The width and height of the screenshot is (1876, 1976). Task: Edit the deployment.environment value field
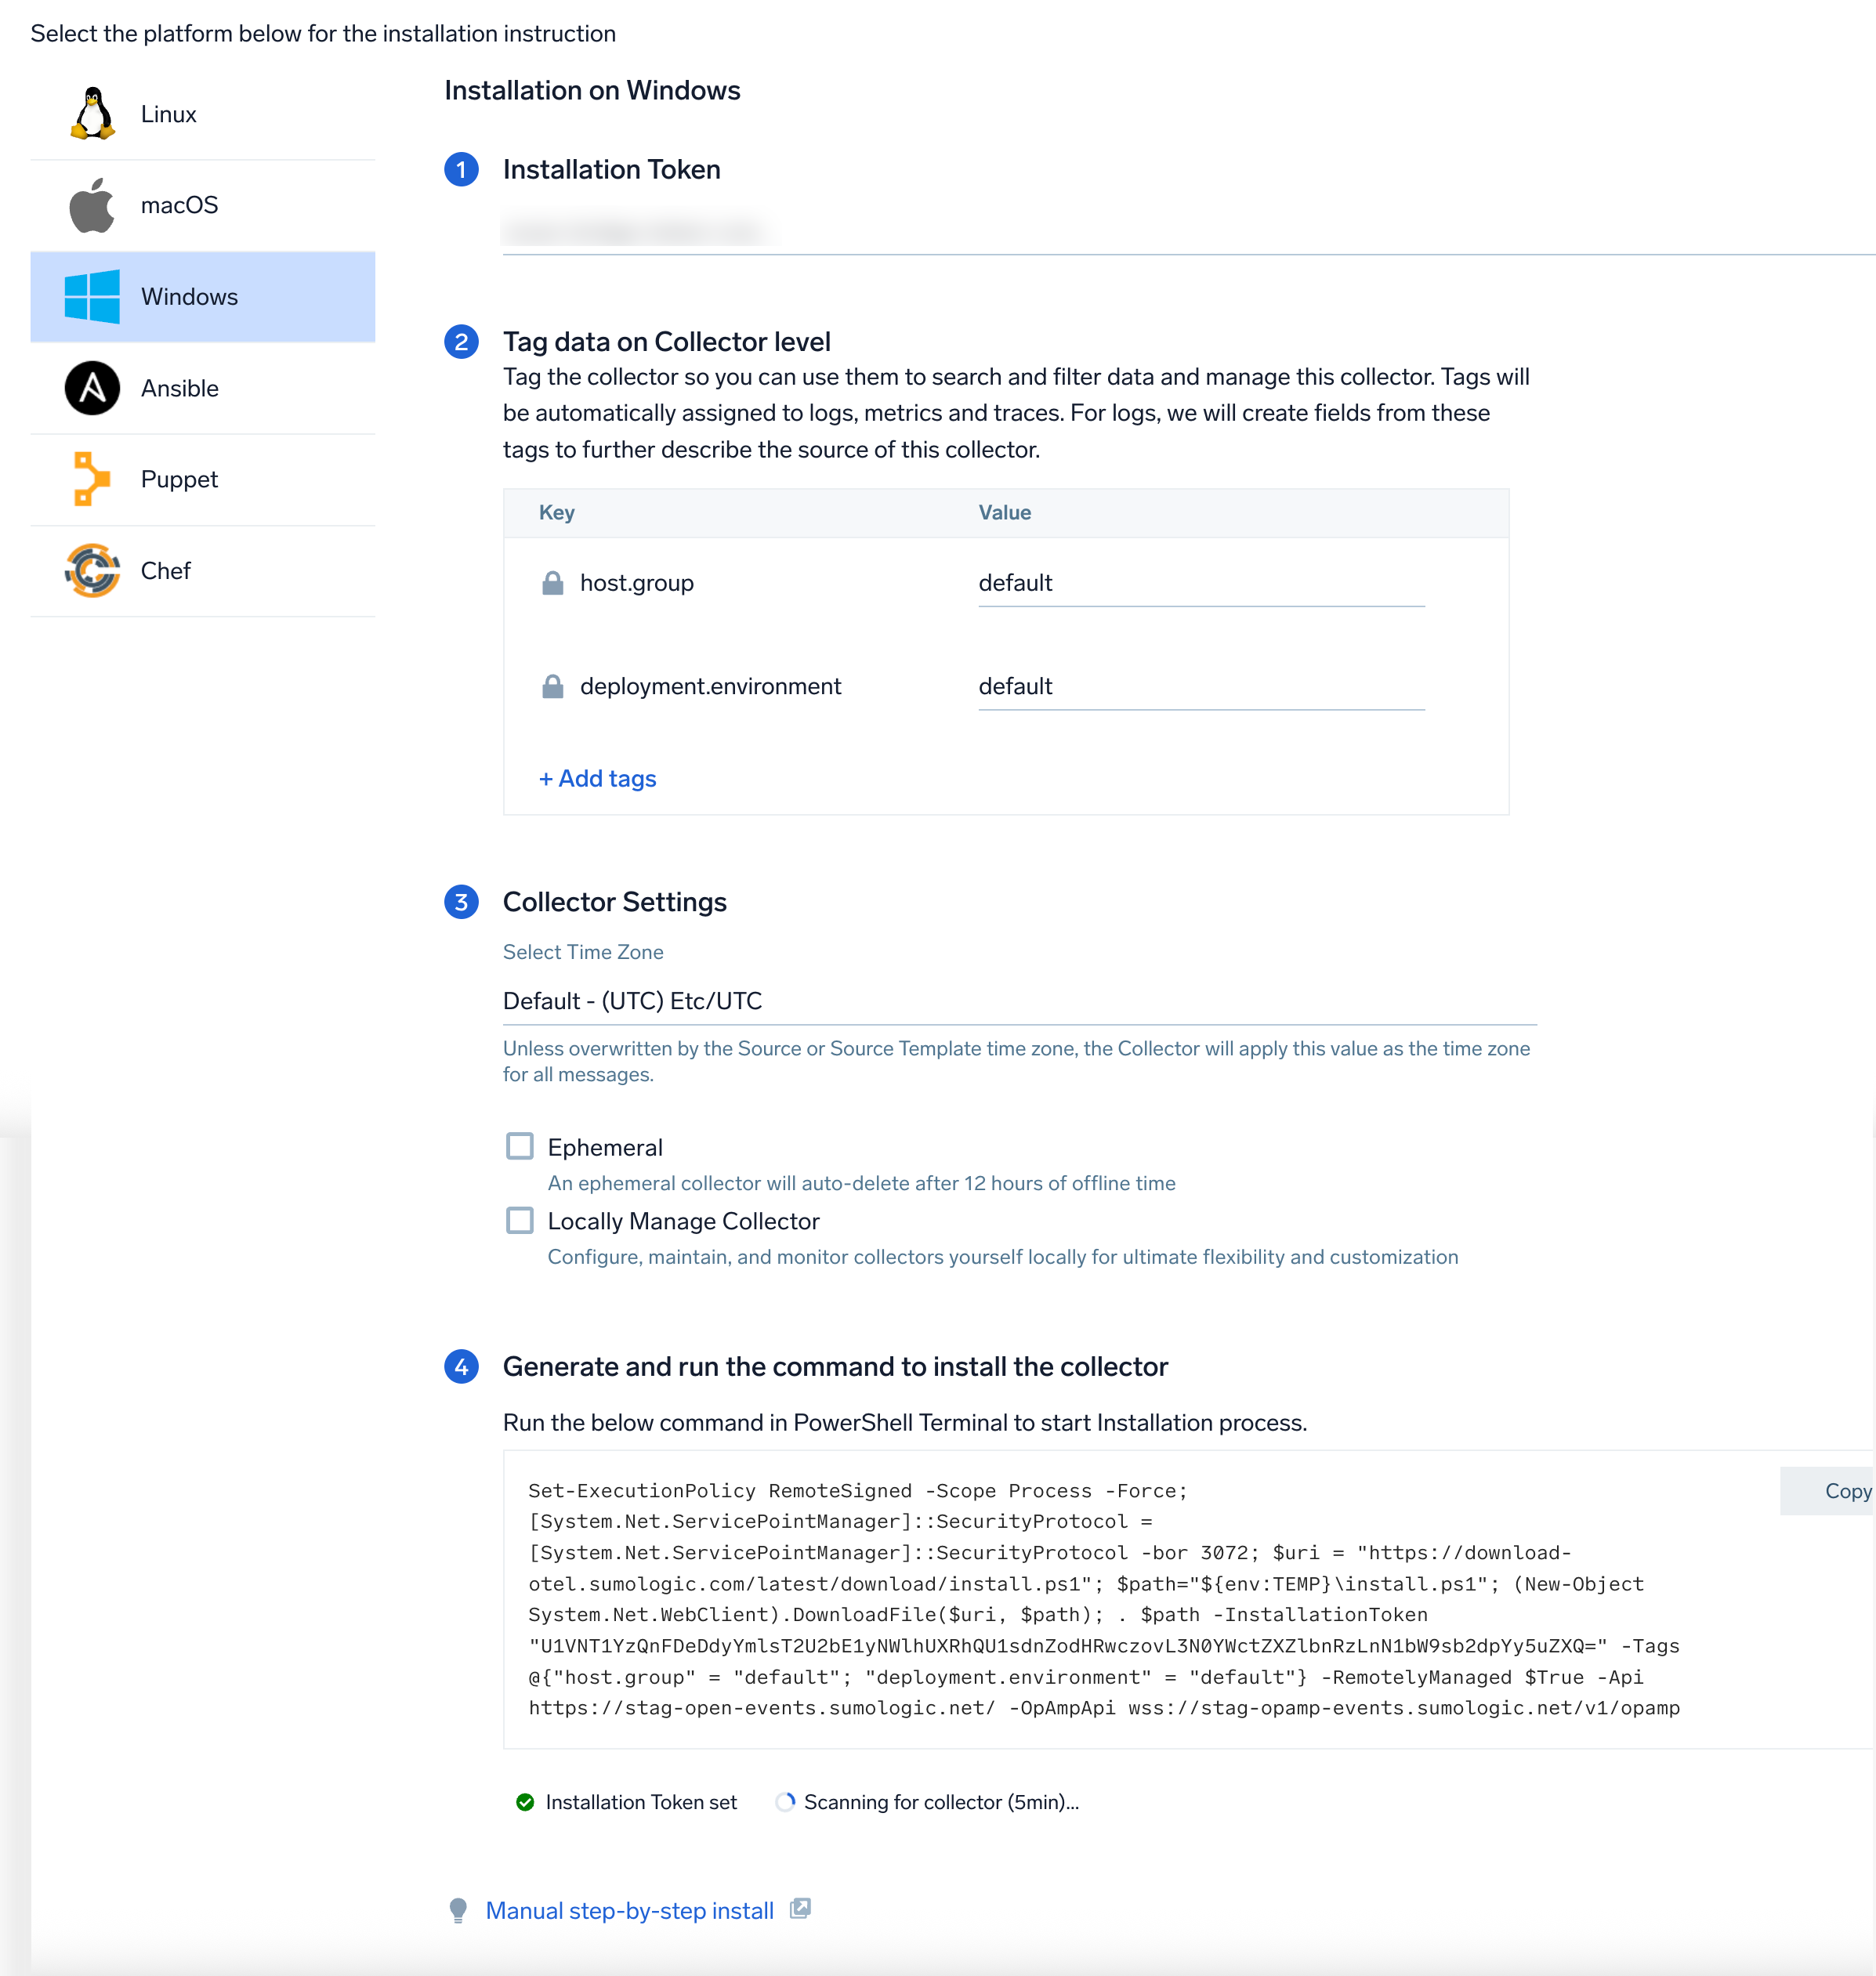(1200, 686)
